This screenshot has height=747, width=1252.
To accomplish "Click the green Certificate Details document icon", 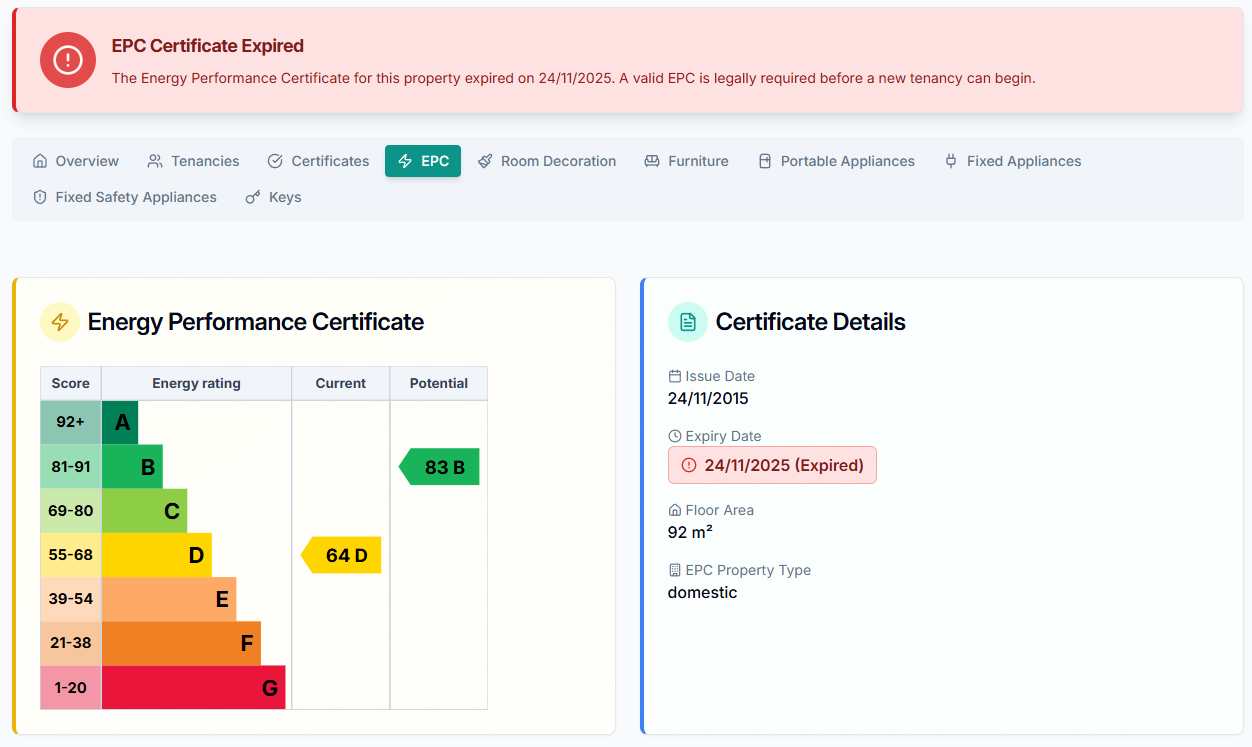I will [687, 321].
